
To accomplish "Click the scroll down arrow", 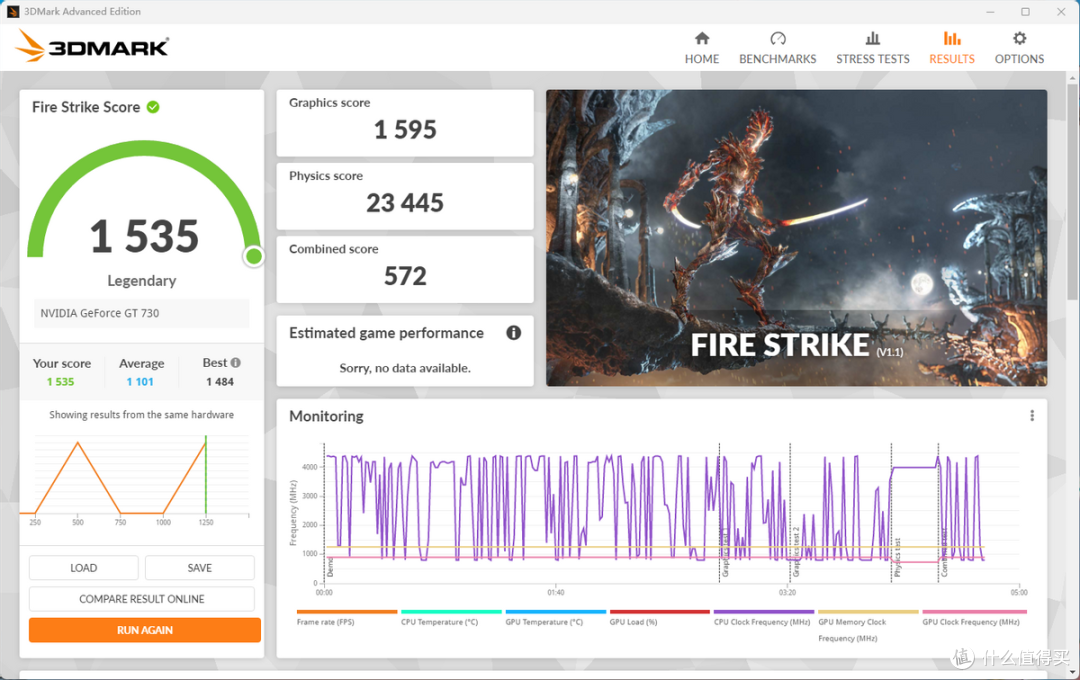I will click(1072, 673).
